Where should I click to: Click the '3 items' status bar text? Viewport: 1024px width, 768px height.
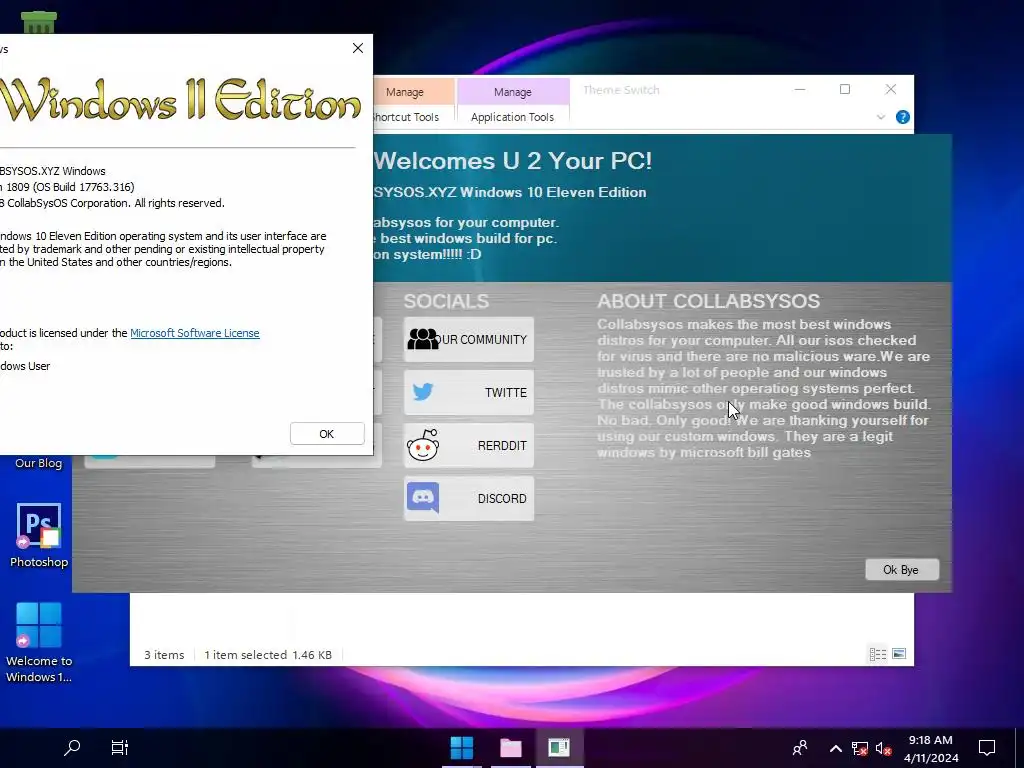165,655
